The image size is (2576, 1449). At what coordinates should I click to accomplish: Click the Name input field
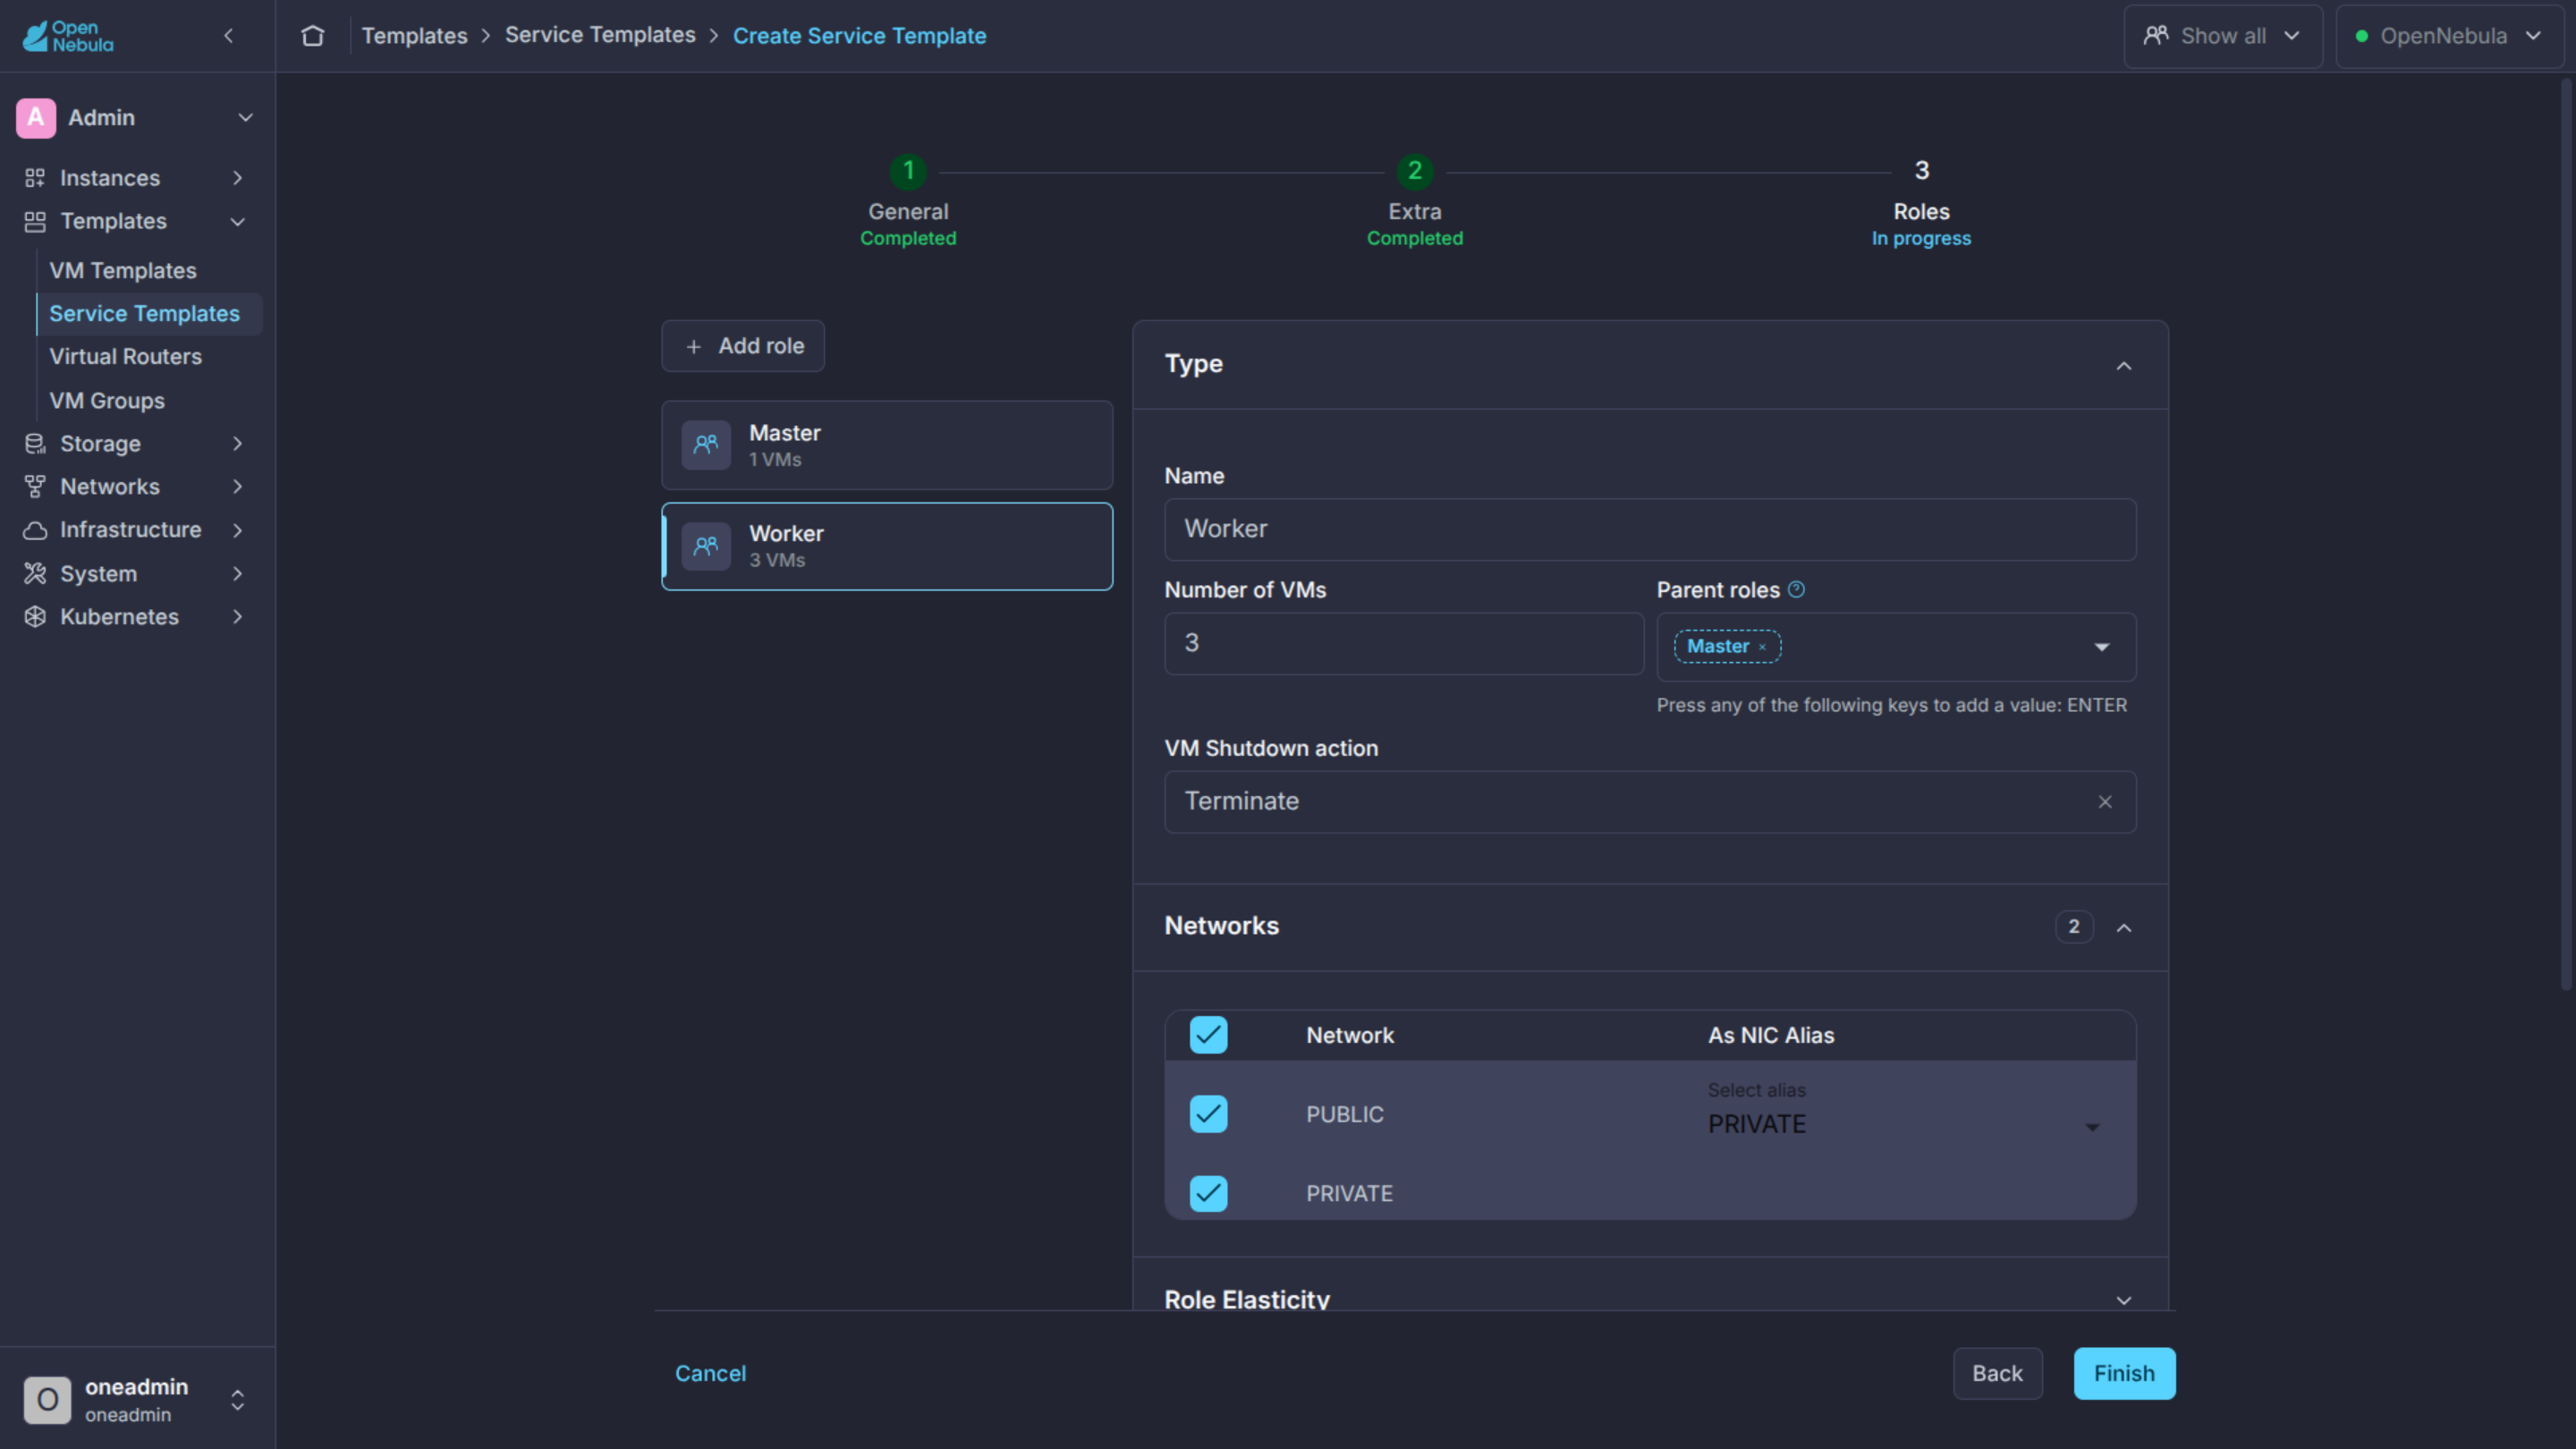[1650, 530]
